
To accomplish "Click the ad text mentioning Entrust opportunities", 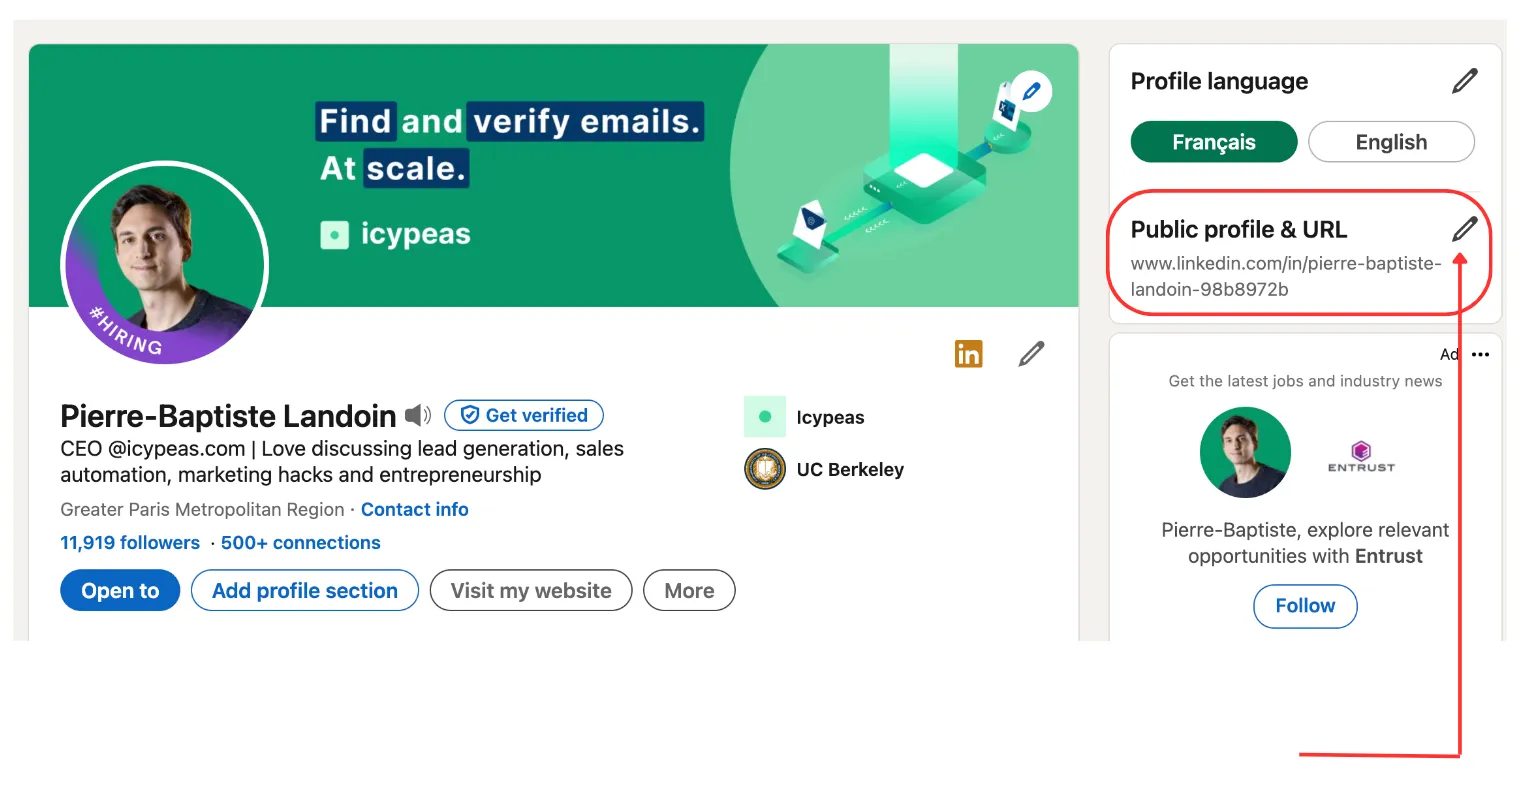I will [x=1305, y=543].
